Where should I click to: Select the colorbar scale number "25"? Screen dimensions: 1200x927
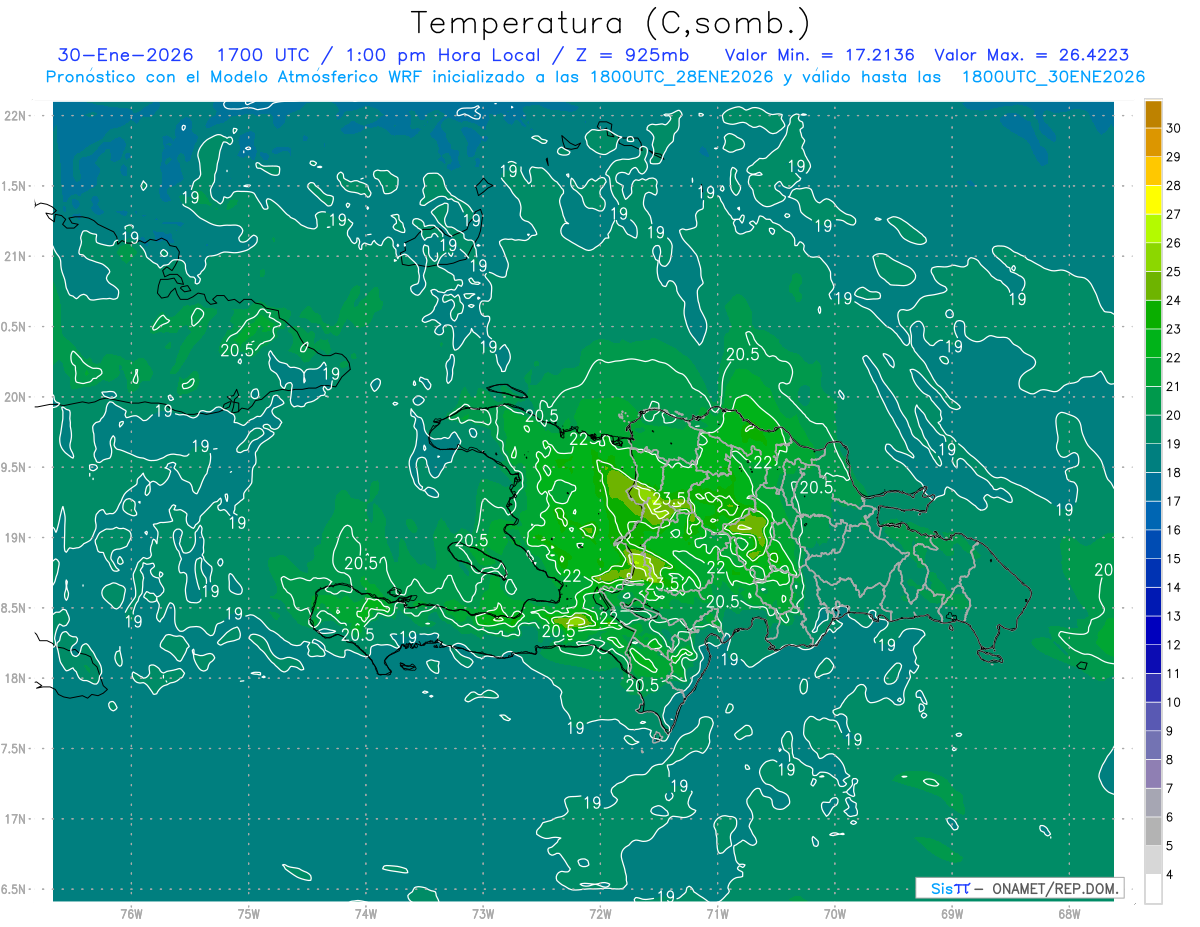(1173, 272)
